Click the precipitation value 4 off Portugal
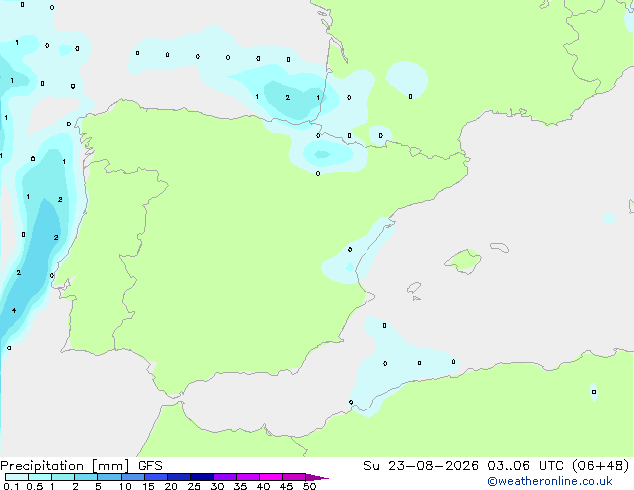Image resolution: width=634 pixels, height=490 pixels. (x=14, y=310)
